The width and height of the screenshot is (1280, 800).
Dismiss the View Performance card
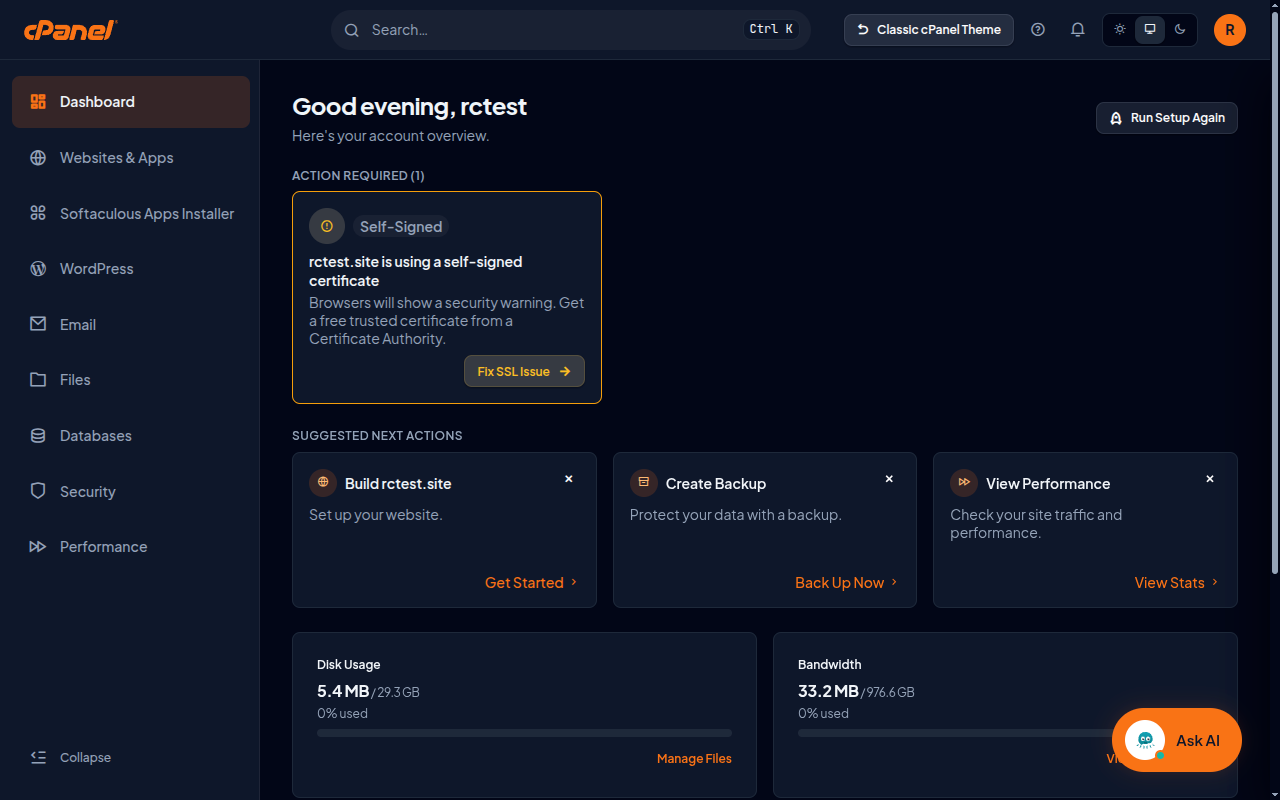click(1210, 479)
